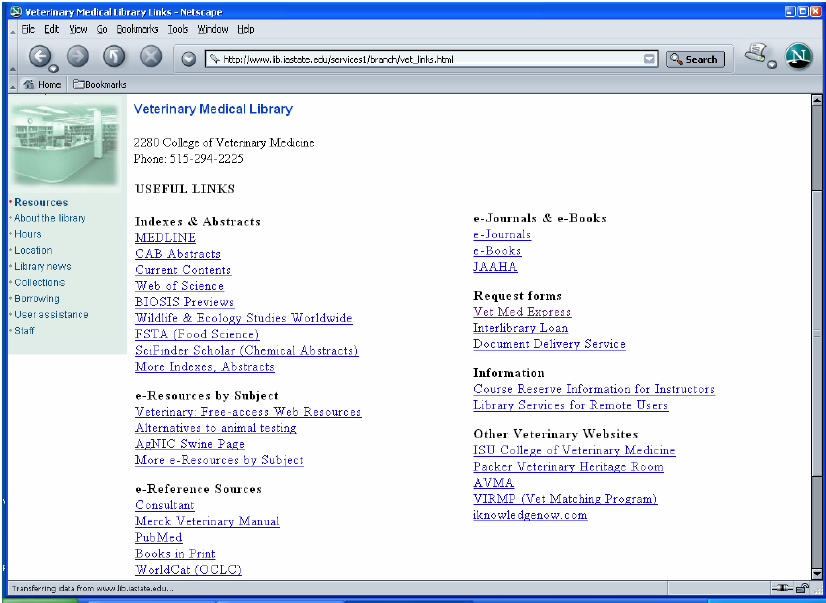Click the online/offline connection icon in status bar

coord(783,588)
